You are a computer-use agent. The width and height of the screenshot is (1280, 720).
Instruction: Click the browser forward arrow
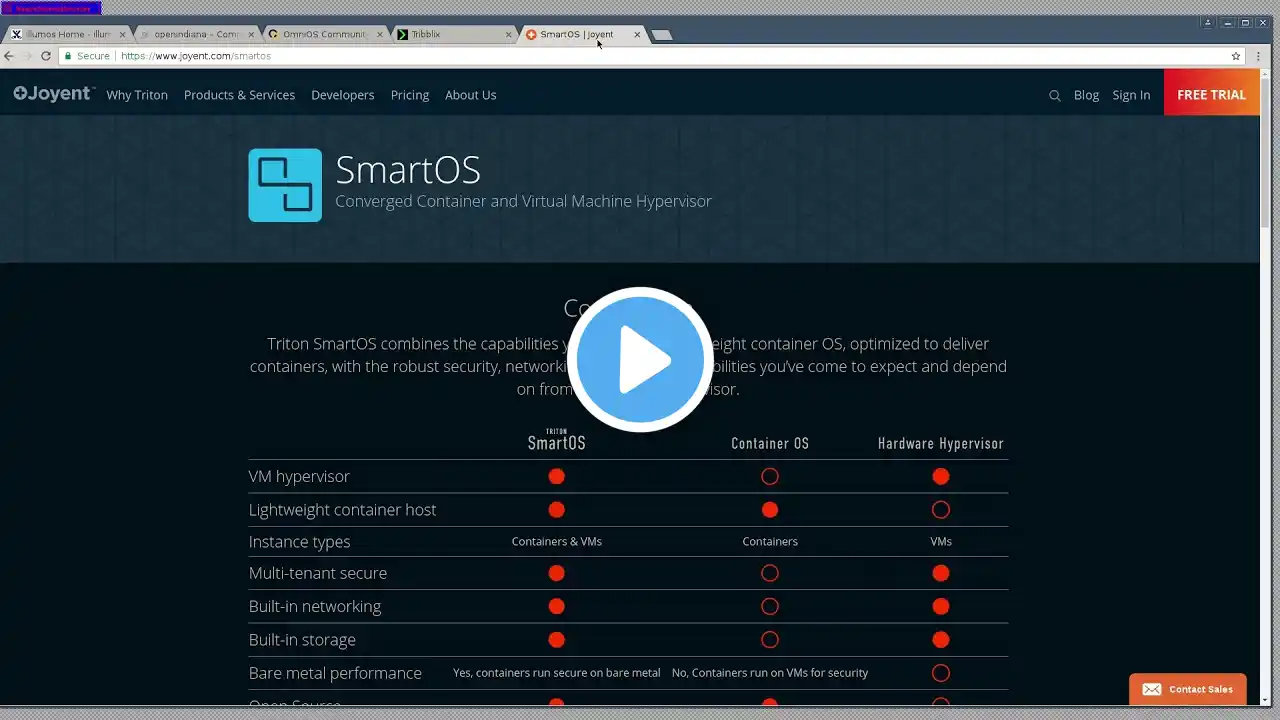coord(27,56)
